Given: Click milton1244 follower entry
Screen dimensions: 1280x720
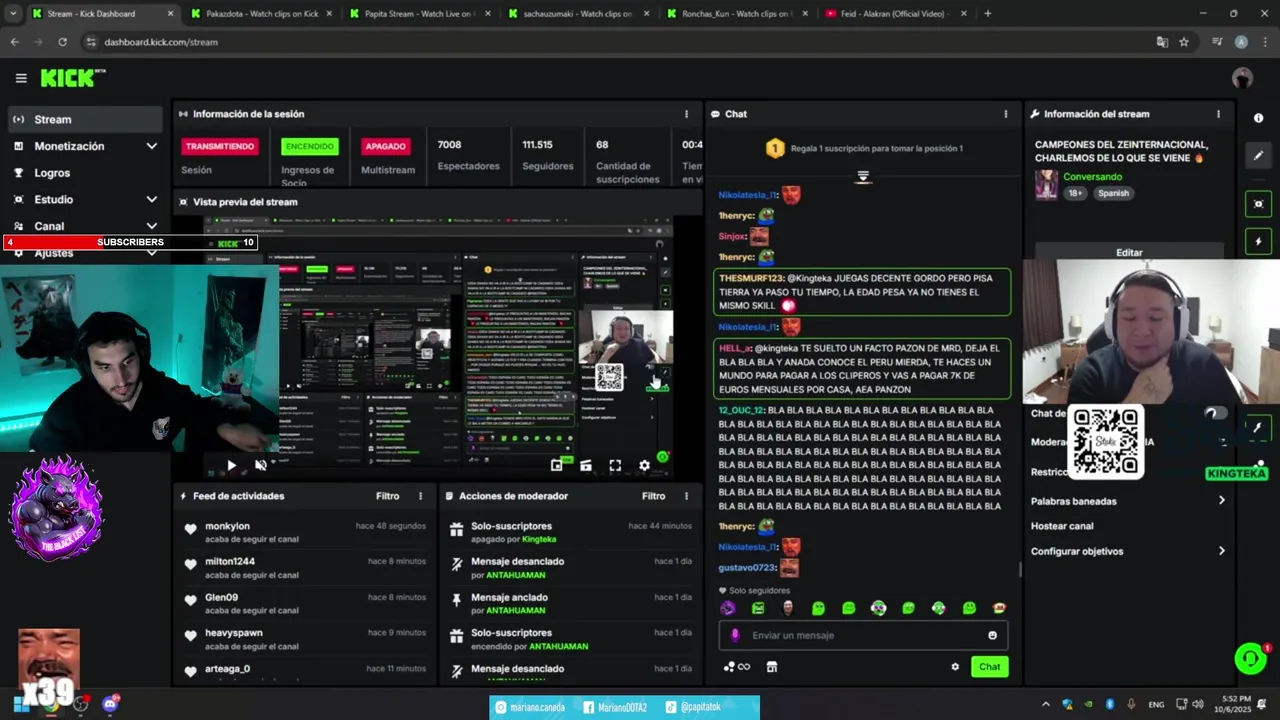Looking at the screenshot, I should click(305, 568).
